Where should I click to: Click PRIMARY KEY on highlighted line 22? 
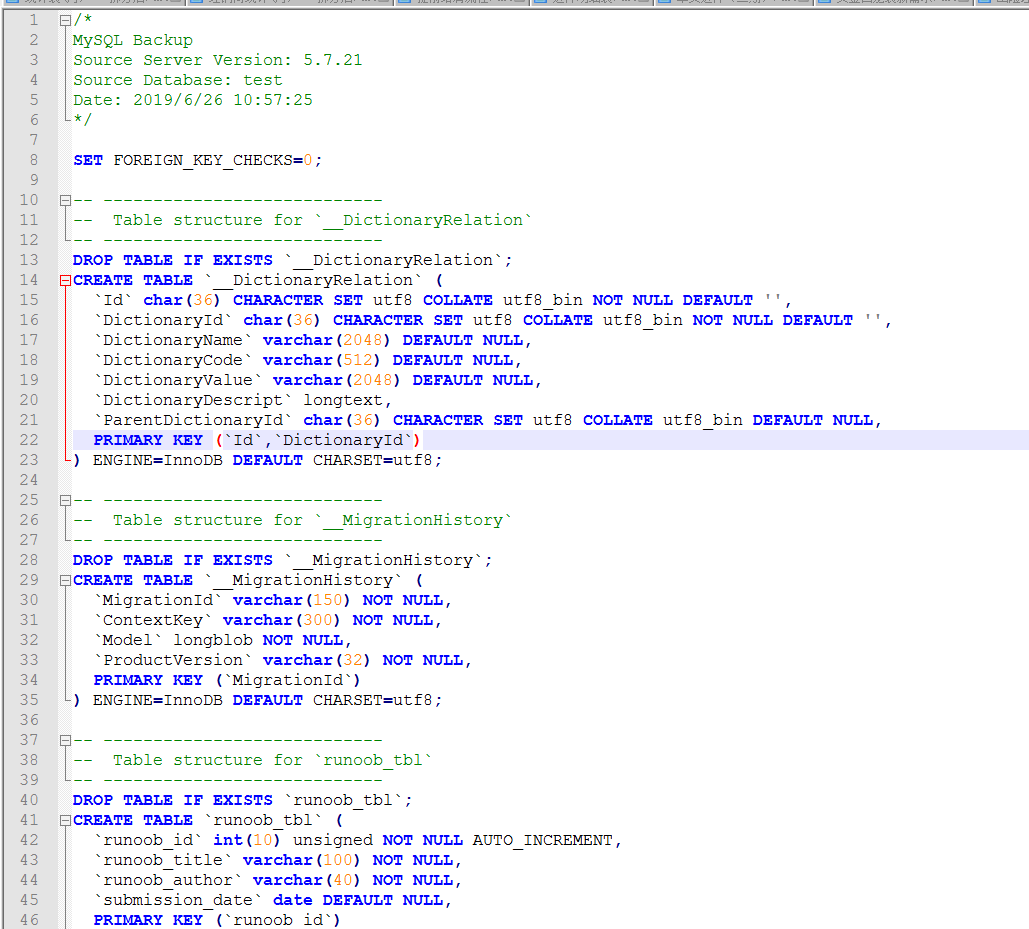point(148,440)
